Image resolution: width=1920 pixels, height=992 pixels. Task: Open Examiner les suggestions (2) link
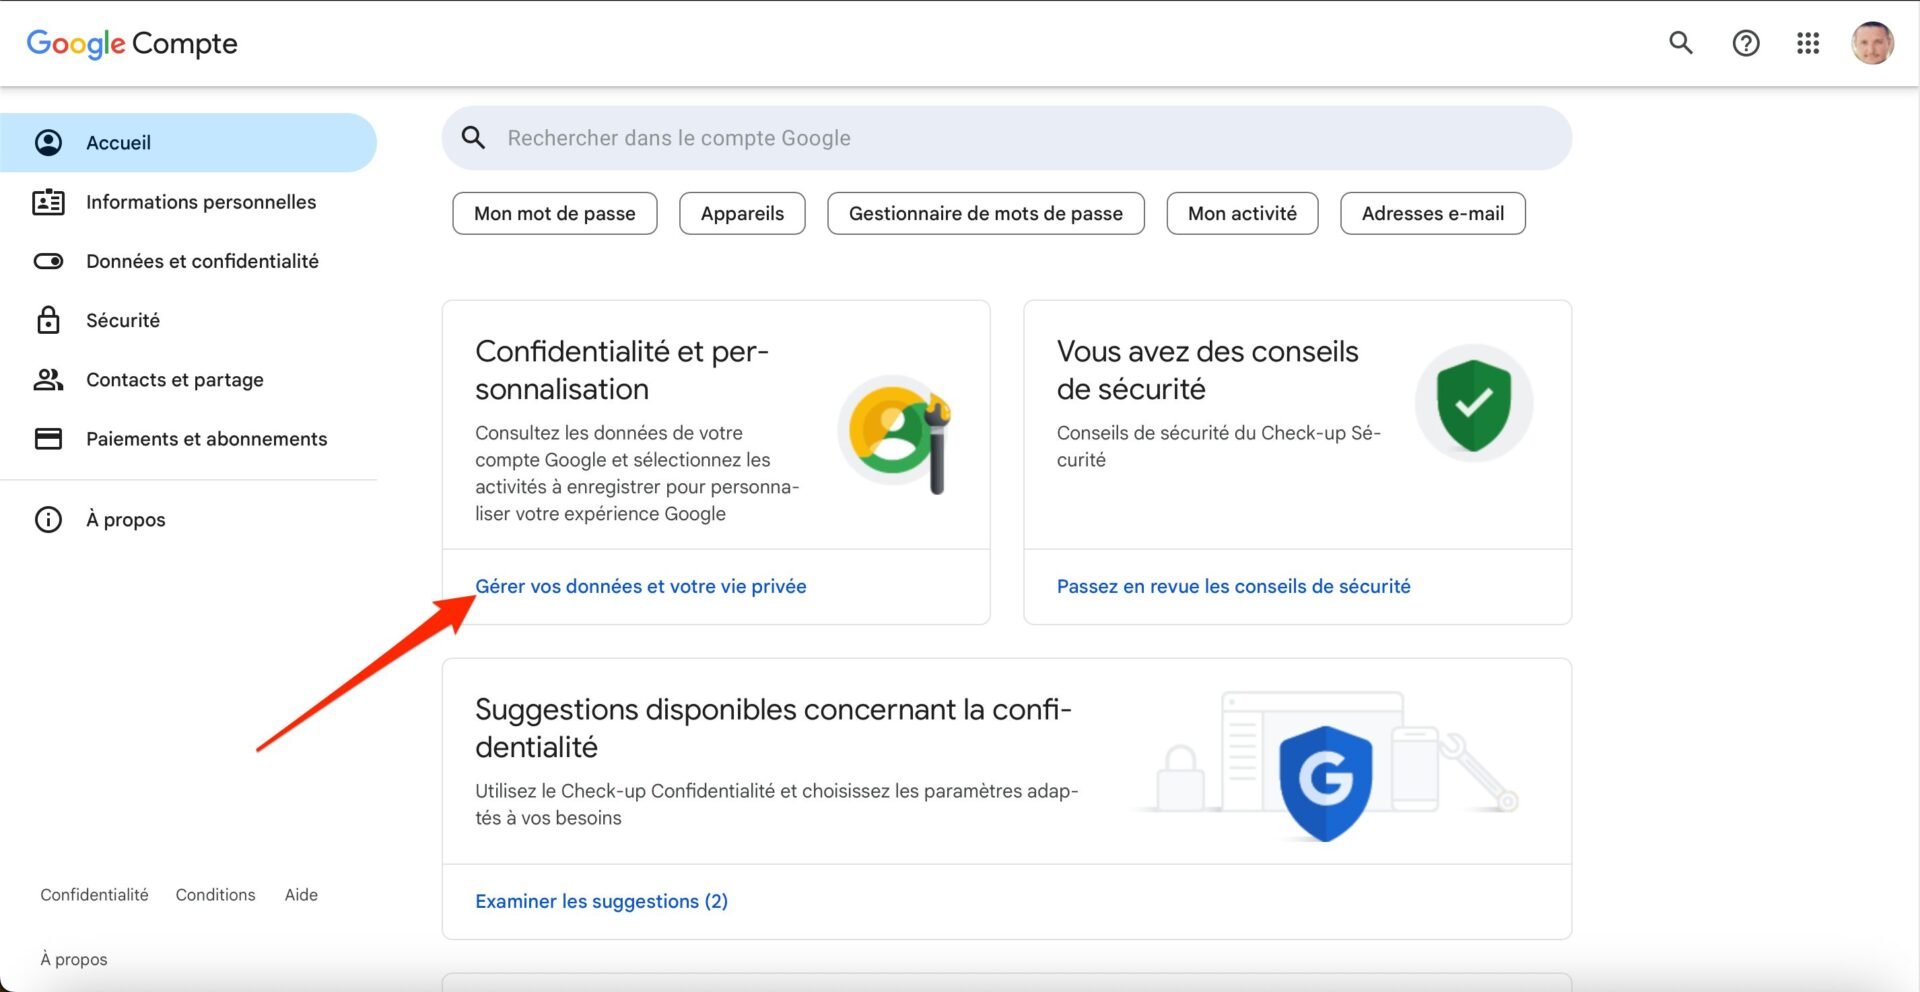pos(601,901)
